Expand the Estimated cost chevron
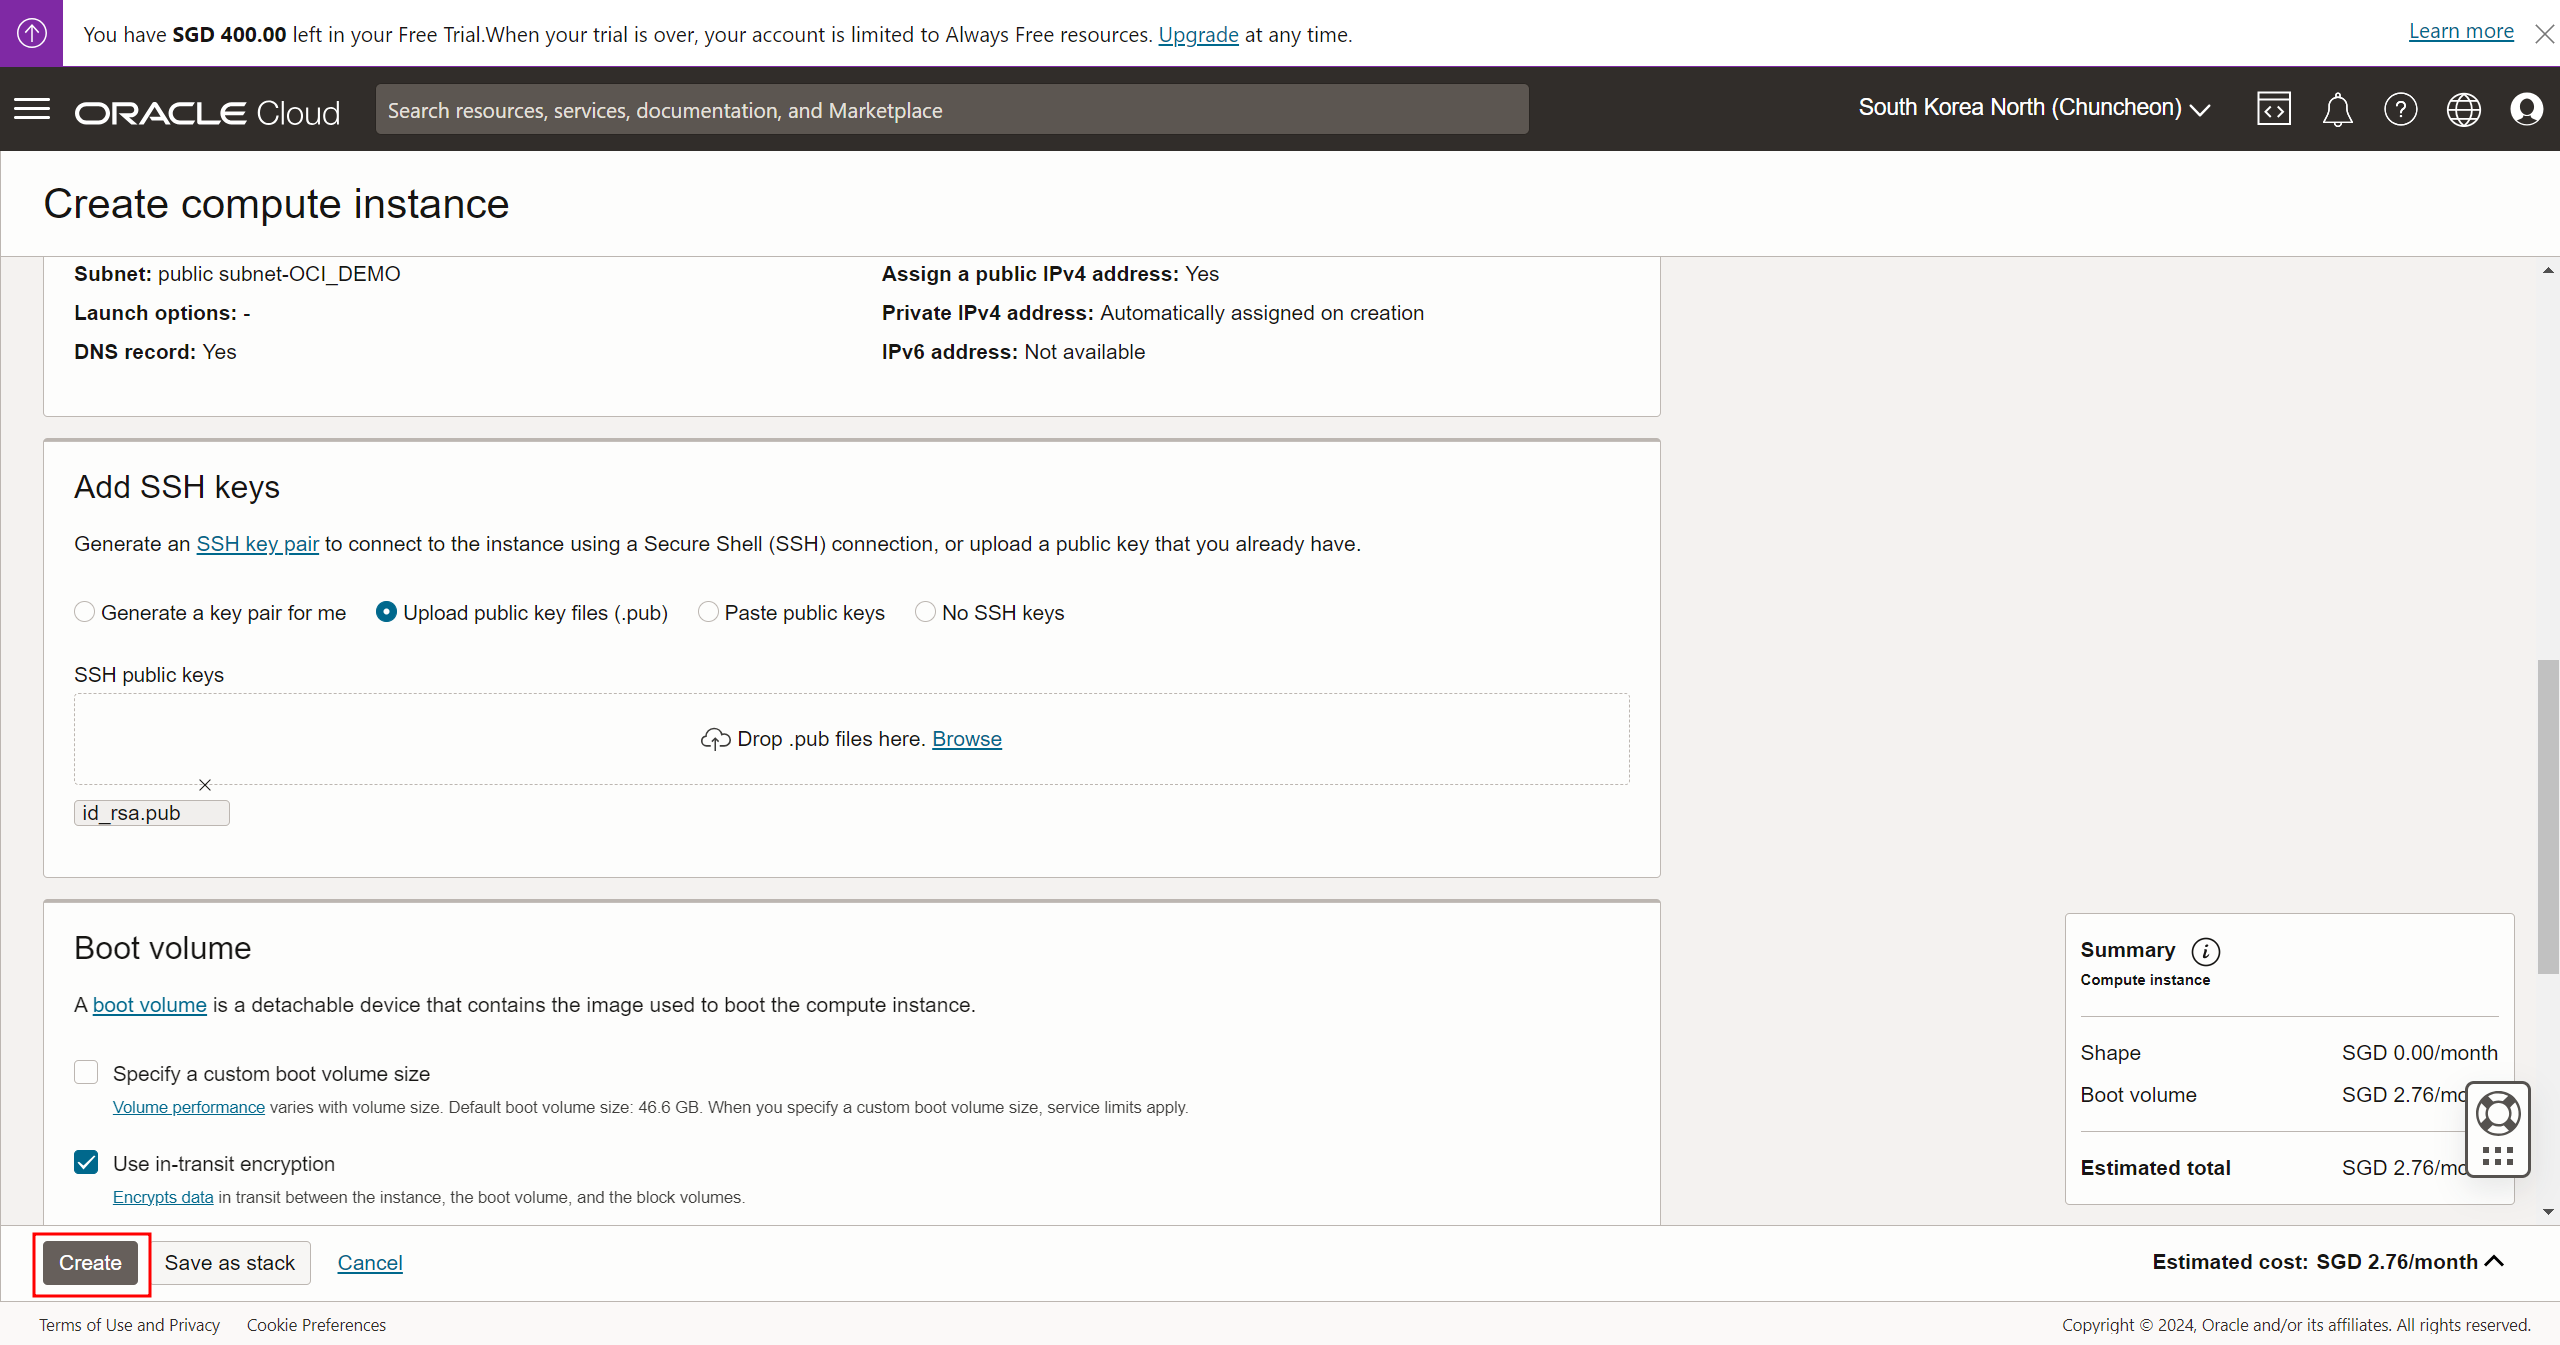 [2495, 1261]
